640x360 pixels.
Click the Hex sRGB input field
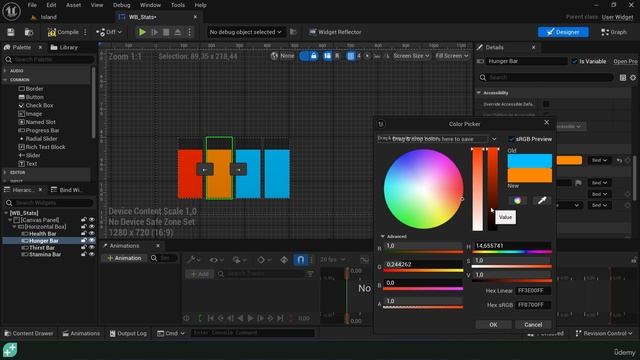click(x=533, y=305)
